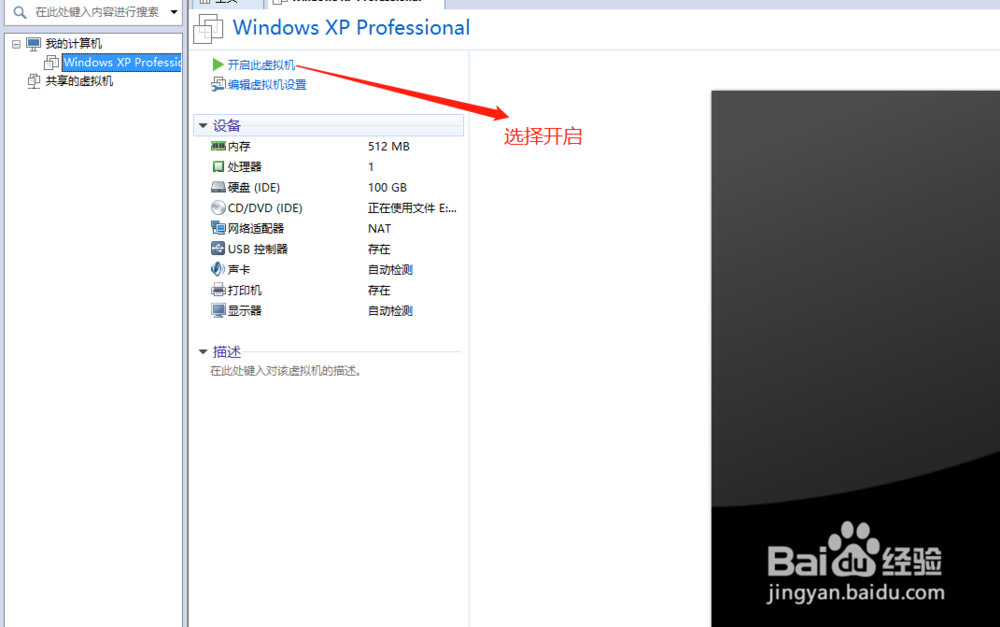The image size is (1000, 627).
Task: Click the processor count value 1
Action: [x=371, y=166]
